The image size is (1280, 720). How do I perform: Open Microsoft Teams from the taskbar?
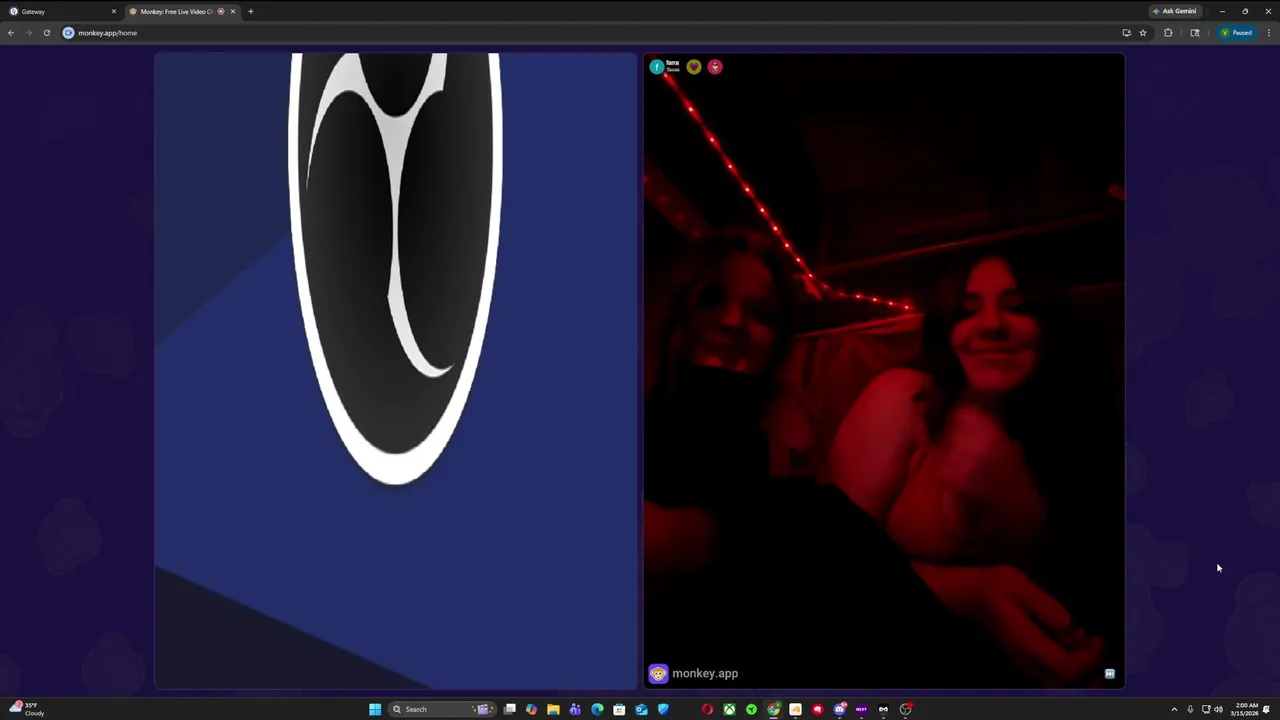point(575,709)
